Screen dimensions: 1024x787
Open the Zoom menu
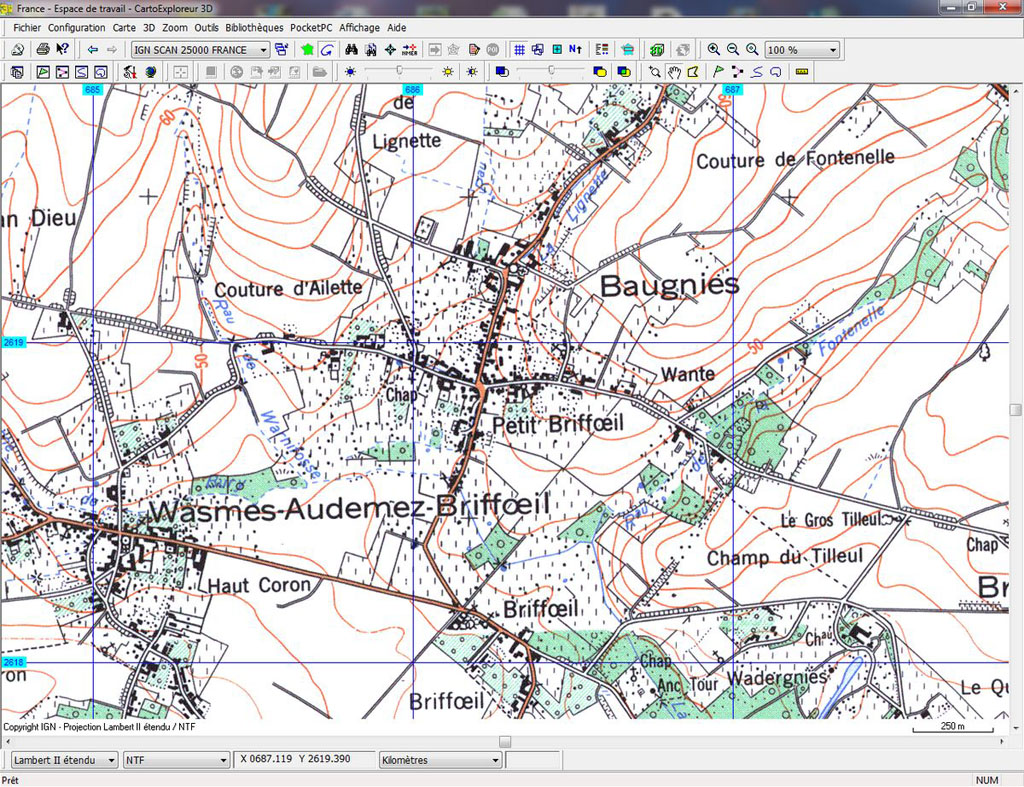point(174,27)
